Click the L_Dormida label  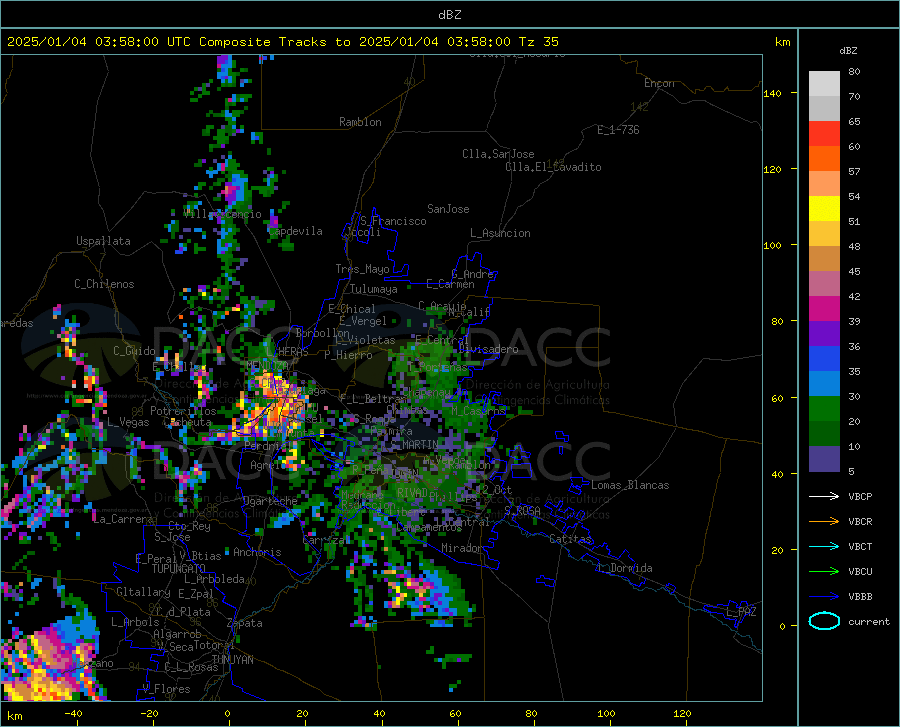coord(624,568)
